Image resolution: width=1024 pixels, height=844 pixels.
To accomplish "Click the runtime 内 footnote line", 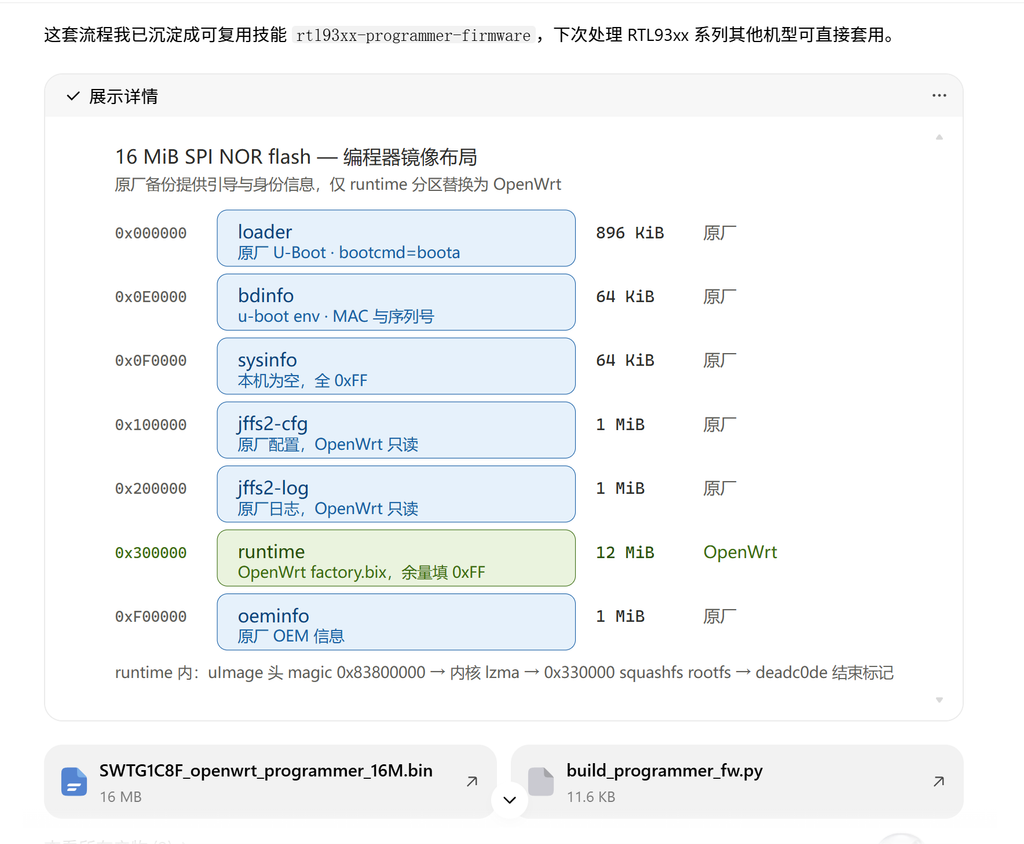I will tap(504, 673).
